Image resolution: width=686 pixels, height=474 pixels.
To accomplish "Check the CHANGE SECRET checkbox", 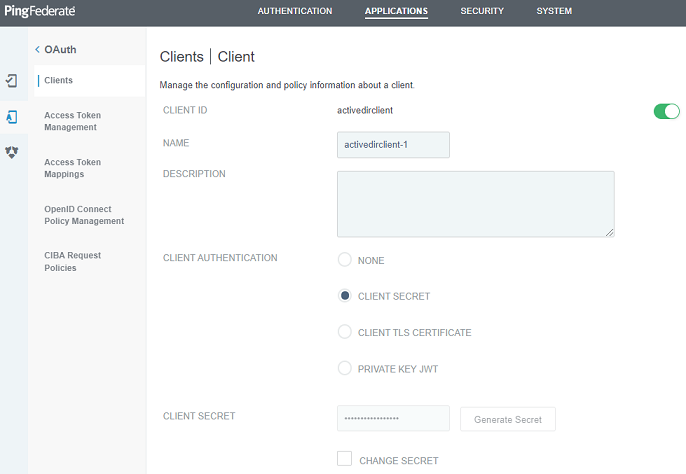I will coord(345,459).
